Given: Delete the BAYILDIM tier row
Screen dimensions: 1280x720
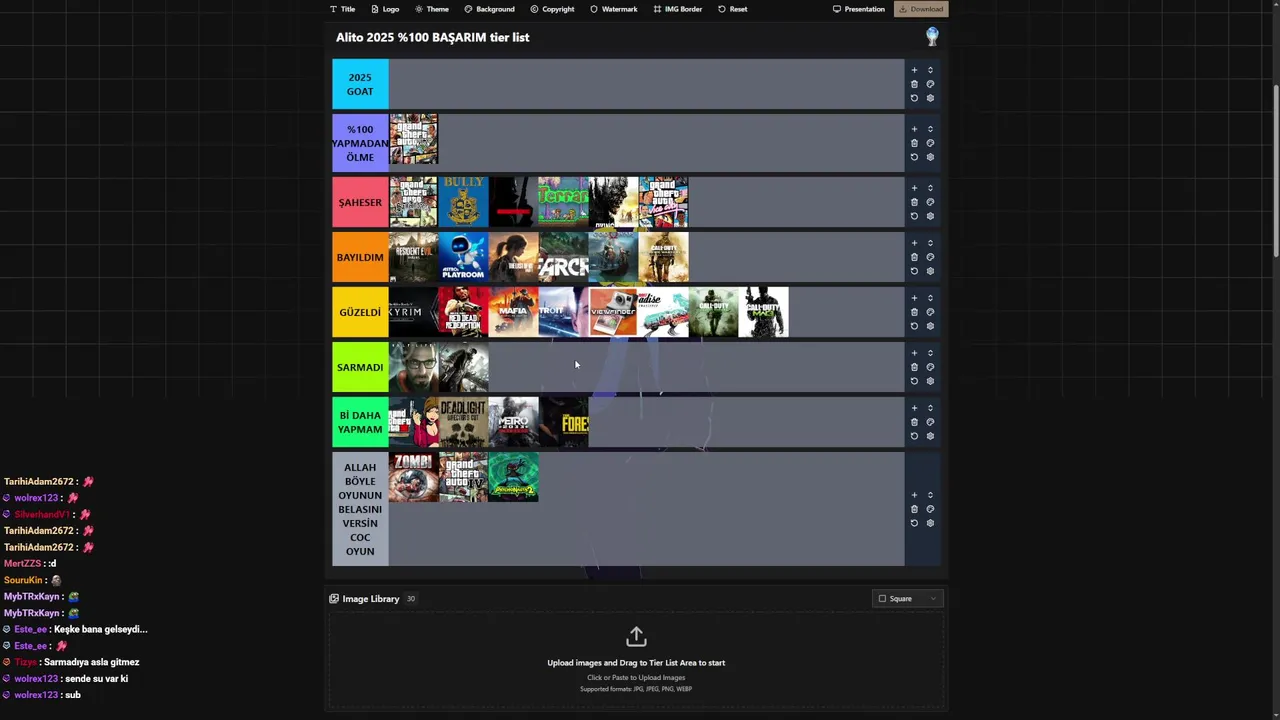Looking at the screenshot, I should [914, 257].
